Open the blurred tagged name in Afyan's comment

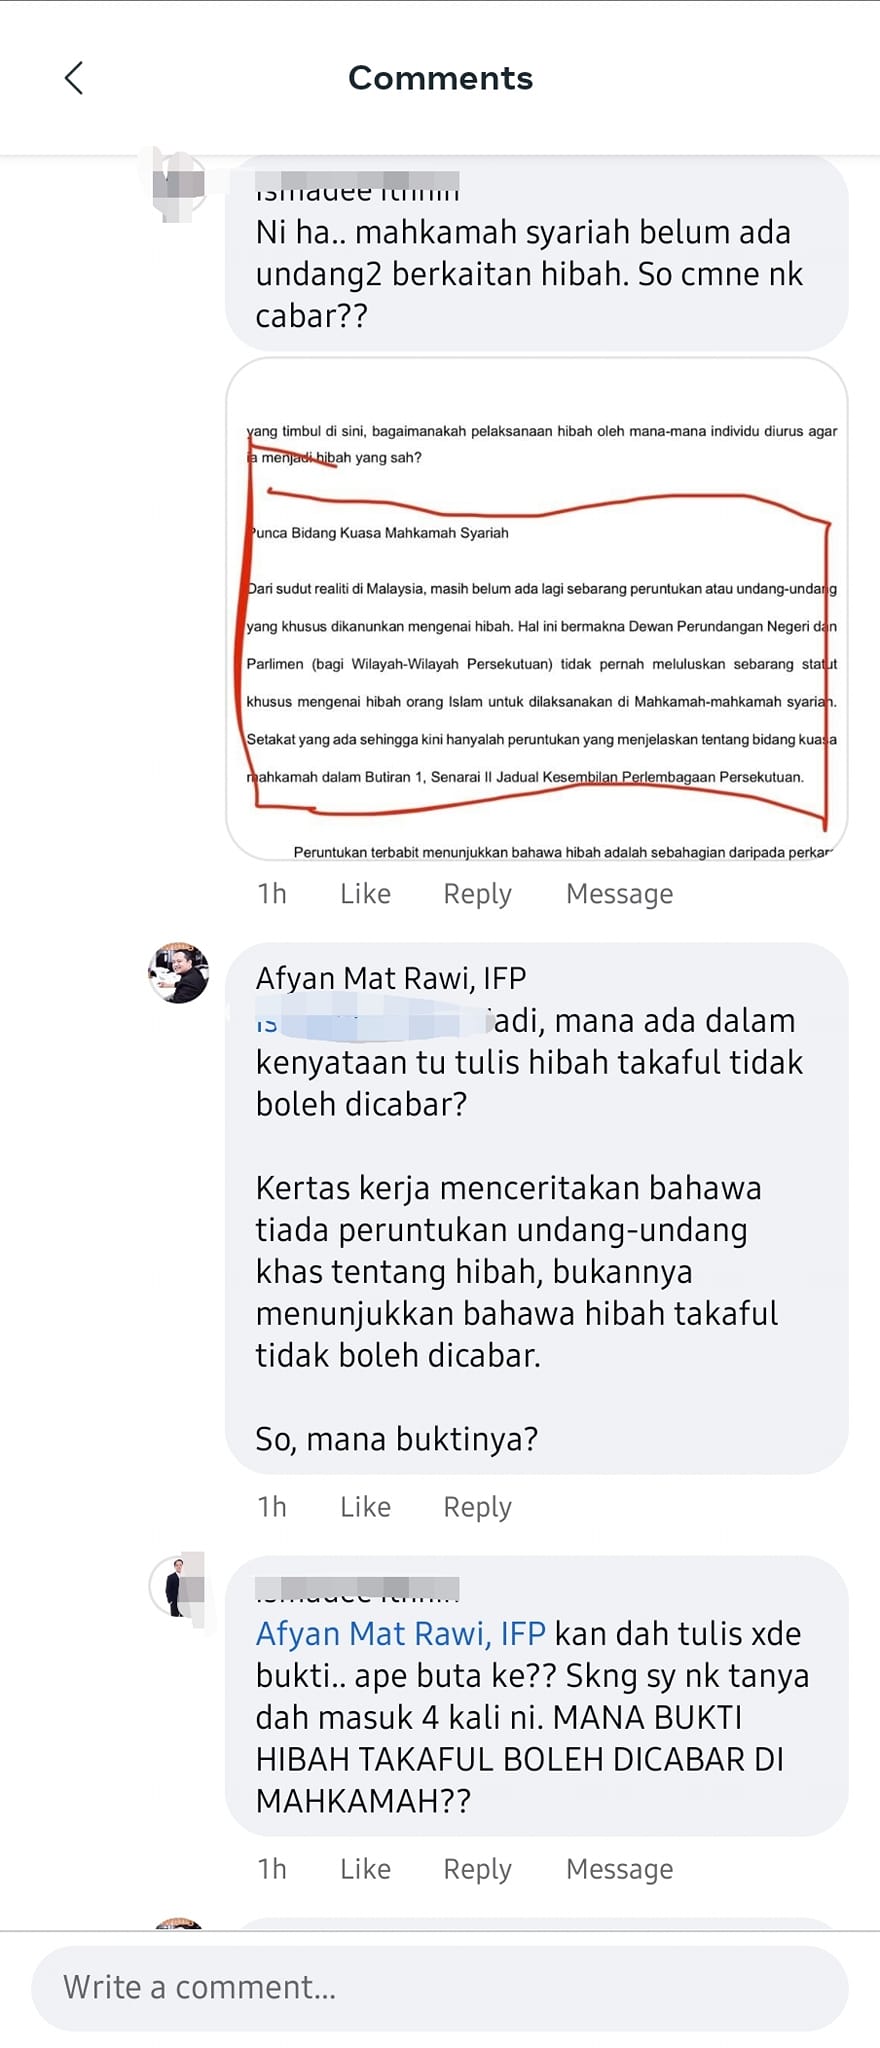(370, 1021)
